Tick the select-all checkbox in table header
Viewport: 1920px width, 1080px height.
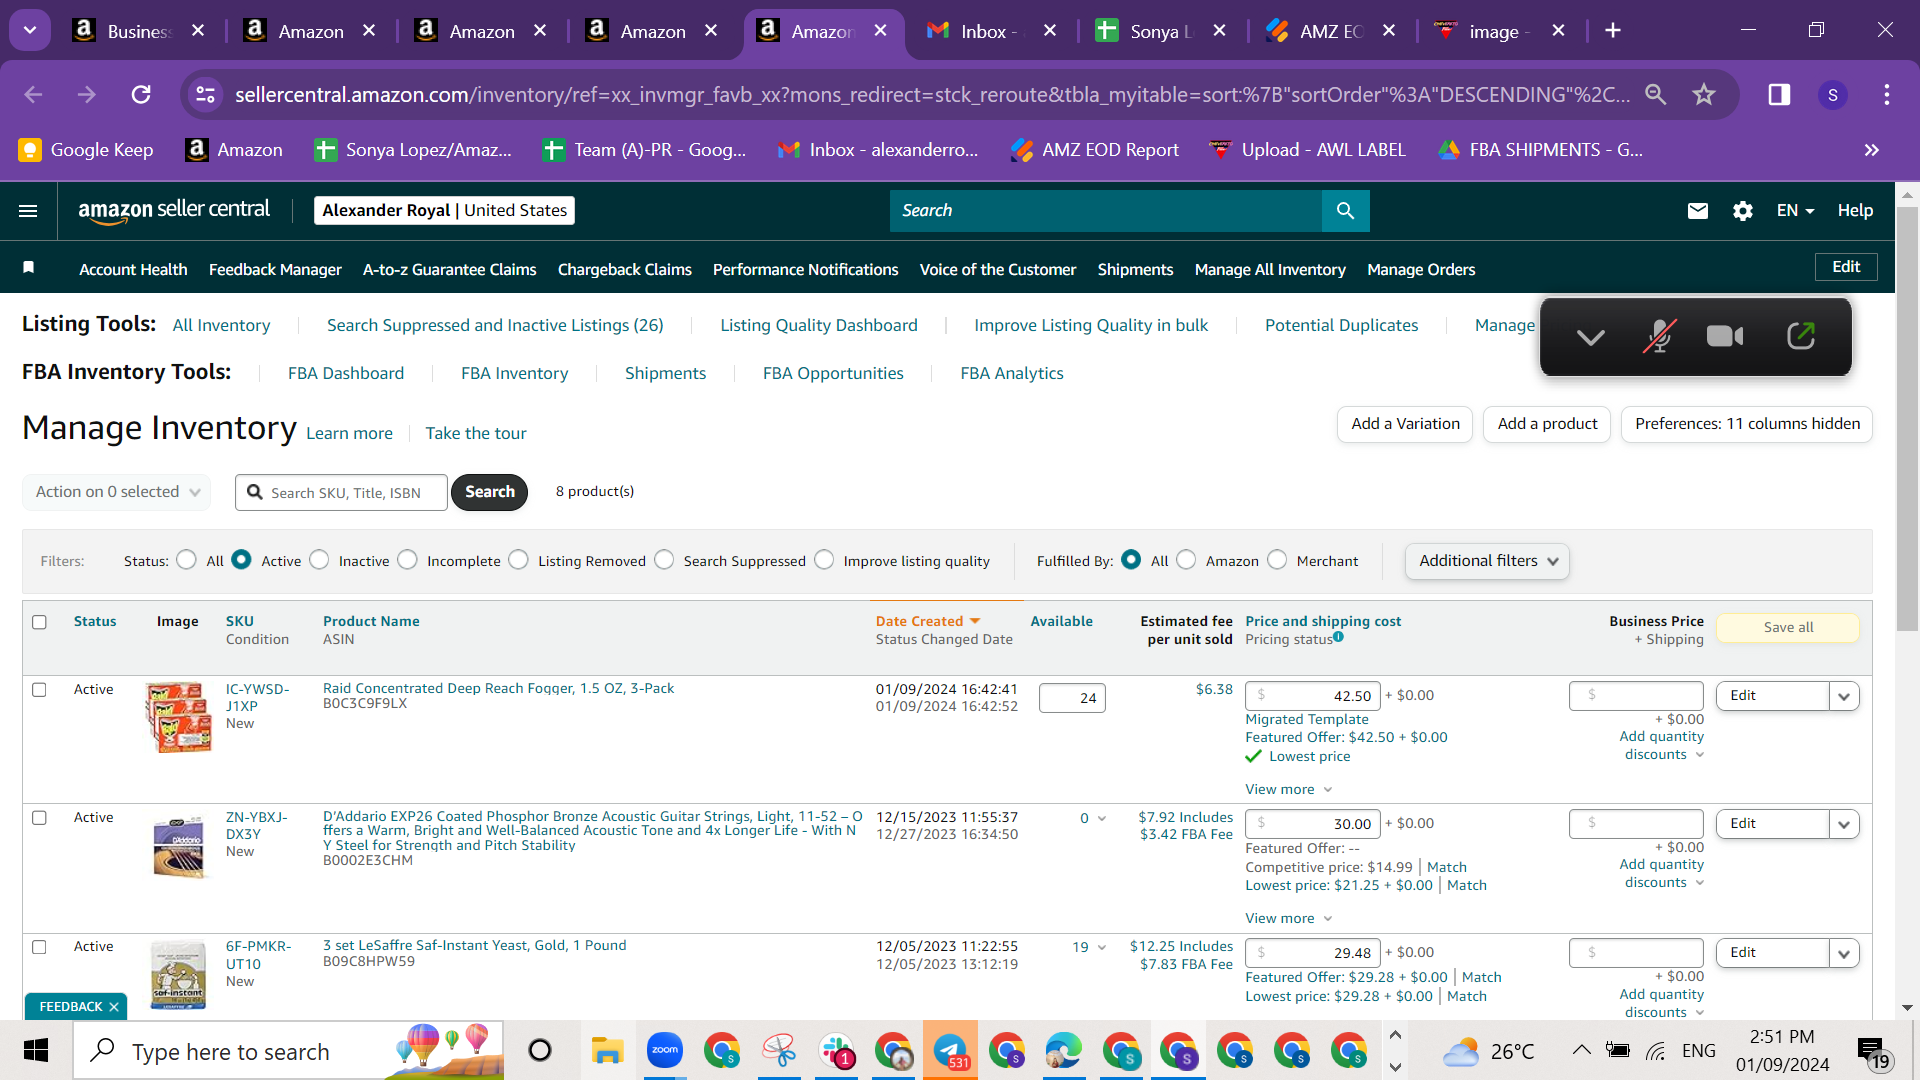39,622
